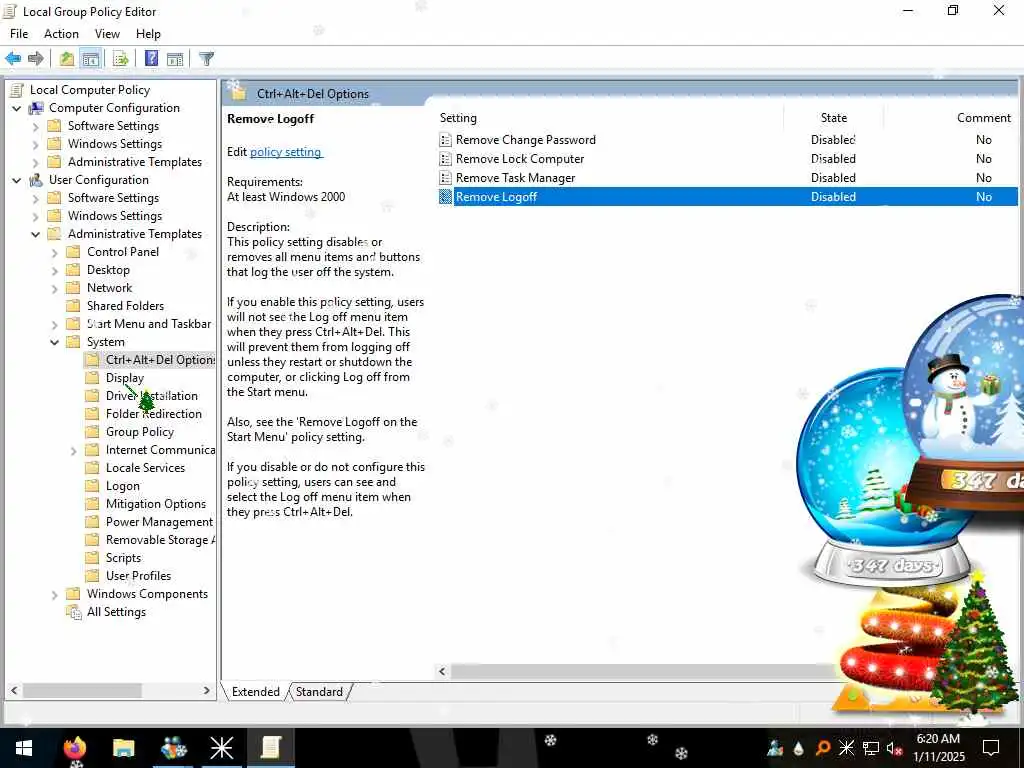
Task: Expand Administrative Templates under Computer Configuration
Action: pos(36,162)
